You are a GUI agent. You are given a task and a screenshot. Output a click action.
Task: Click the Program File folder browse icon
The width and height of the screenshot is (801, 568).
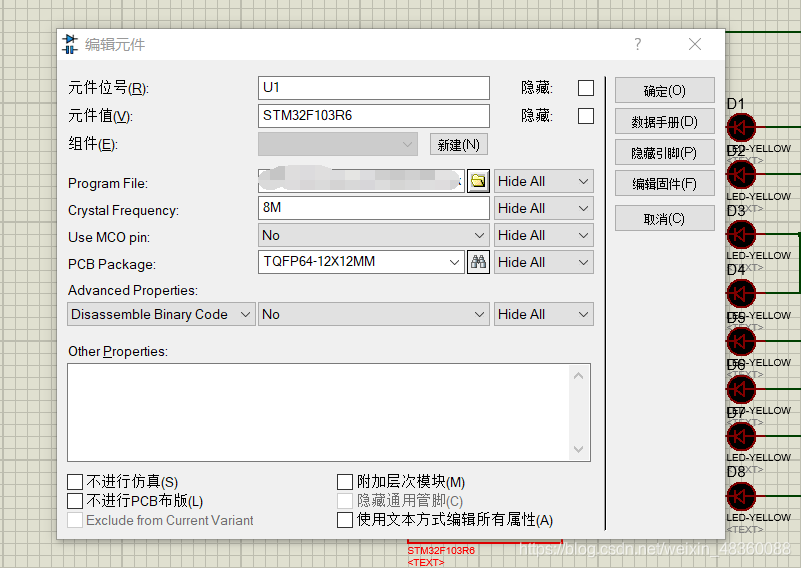pos(478,181)
